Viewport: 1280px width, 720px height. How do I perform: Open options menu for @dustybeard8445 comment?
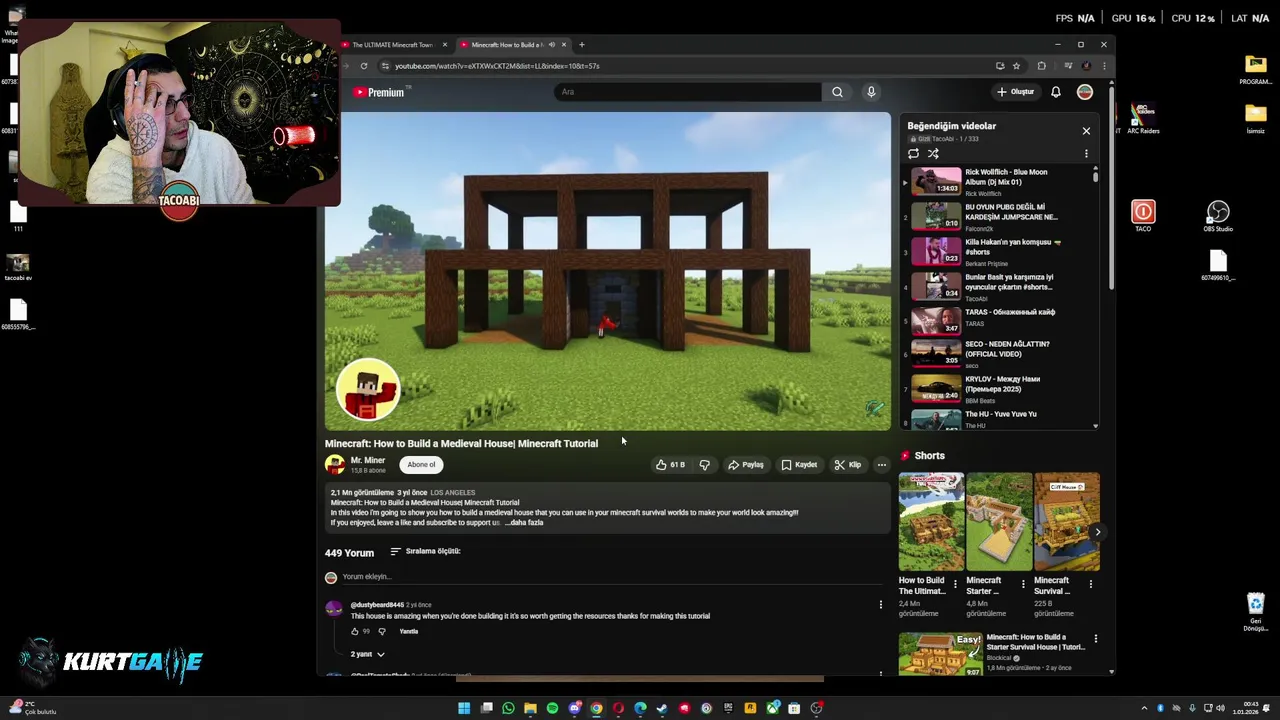(x=880, y=605)
